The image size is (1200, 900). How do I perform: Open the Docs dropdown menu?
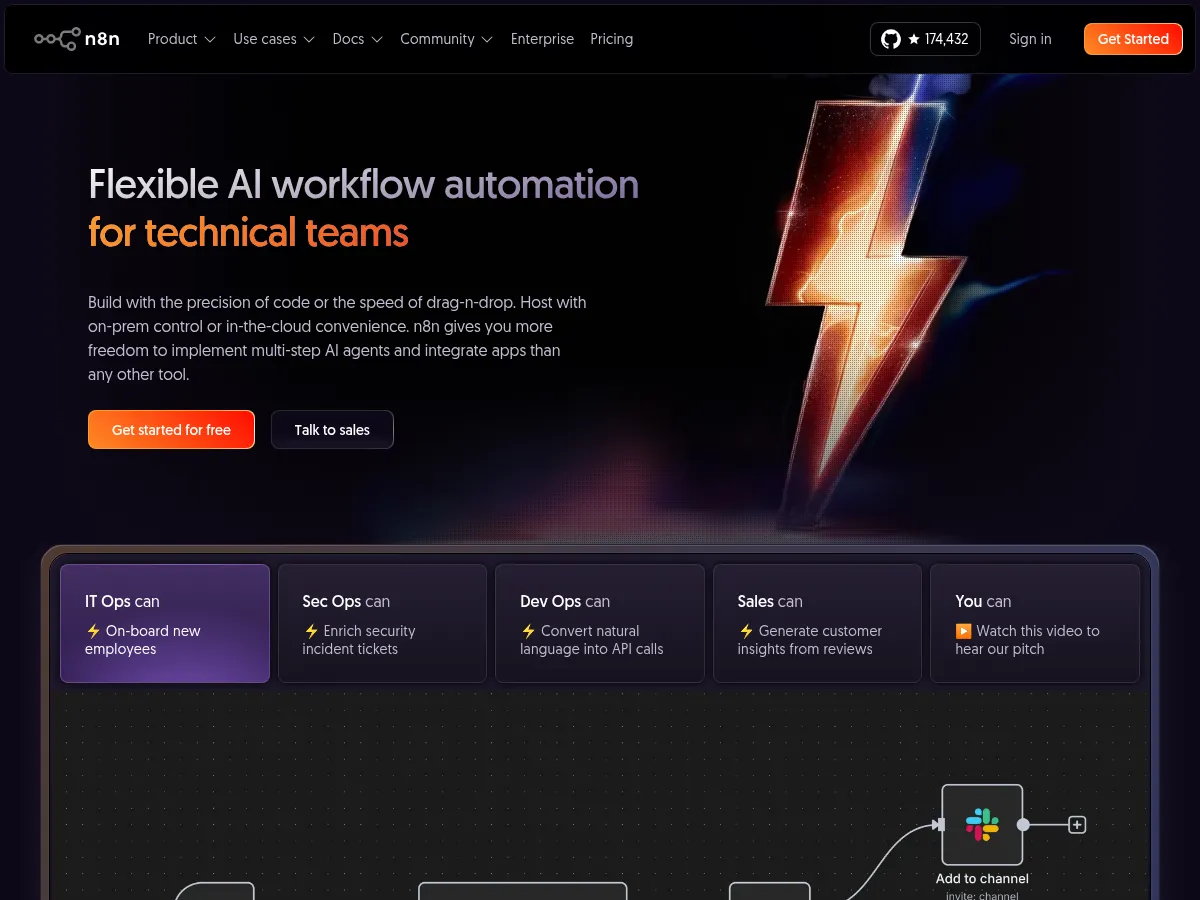356,39
